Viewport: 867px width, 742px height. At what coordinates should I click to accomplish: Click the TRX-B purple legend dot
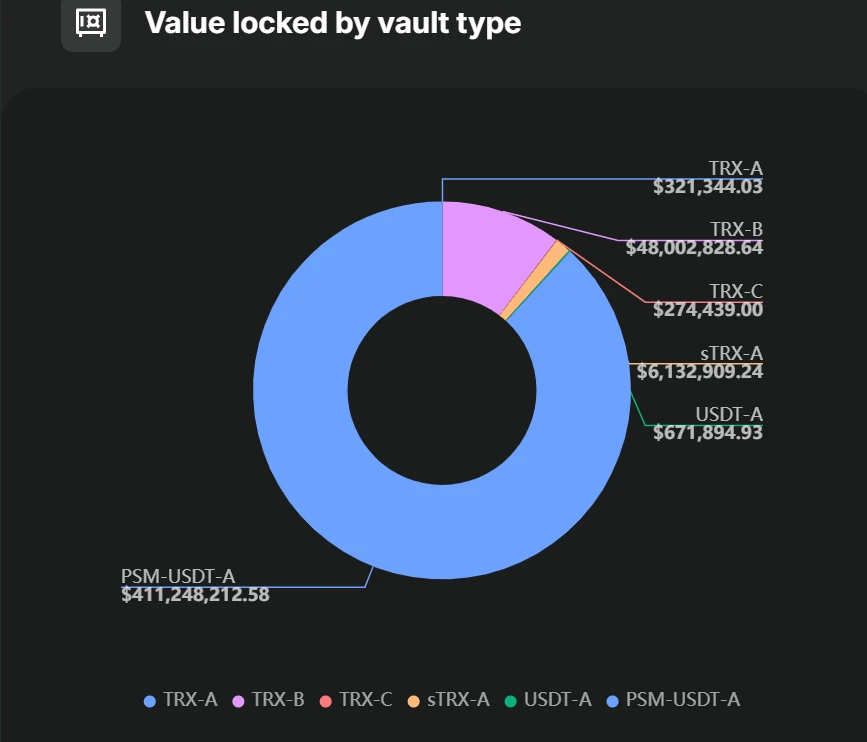pos(238,700)
